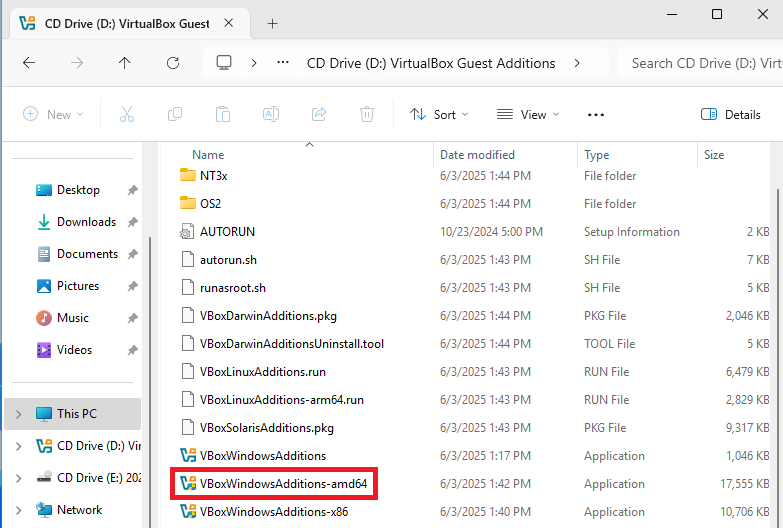783x528 pixels.
Task: Click the autorun.sh file icon
Action: [x=188, y=259]
